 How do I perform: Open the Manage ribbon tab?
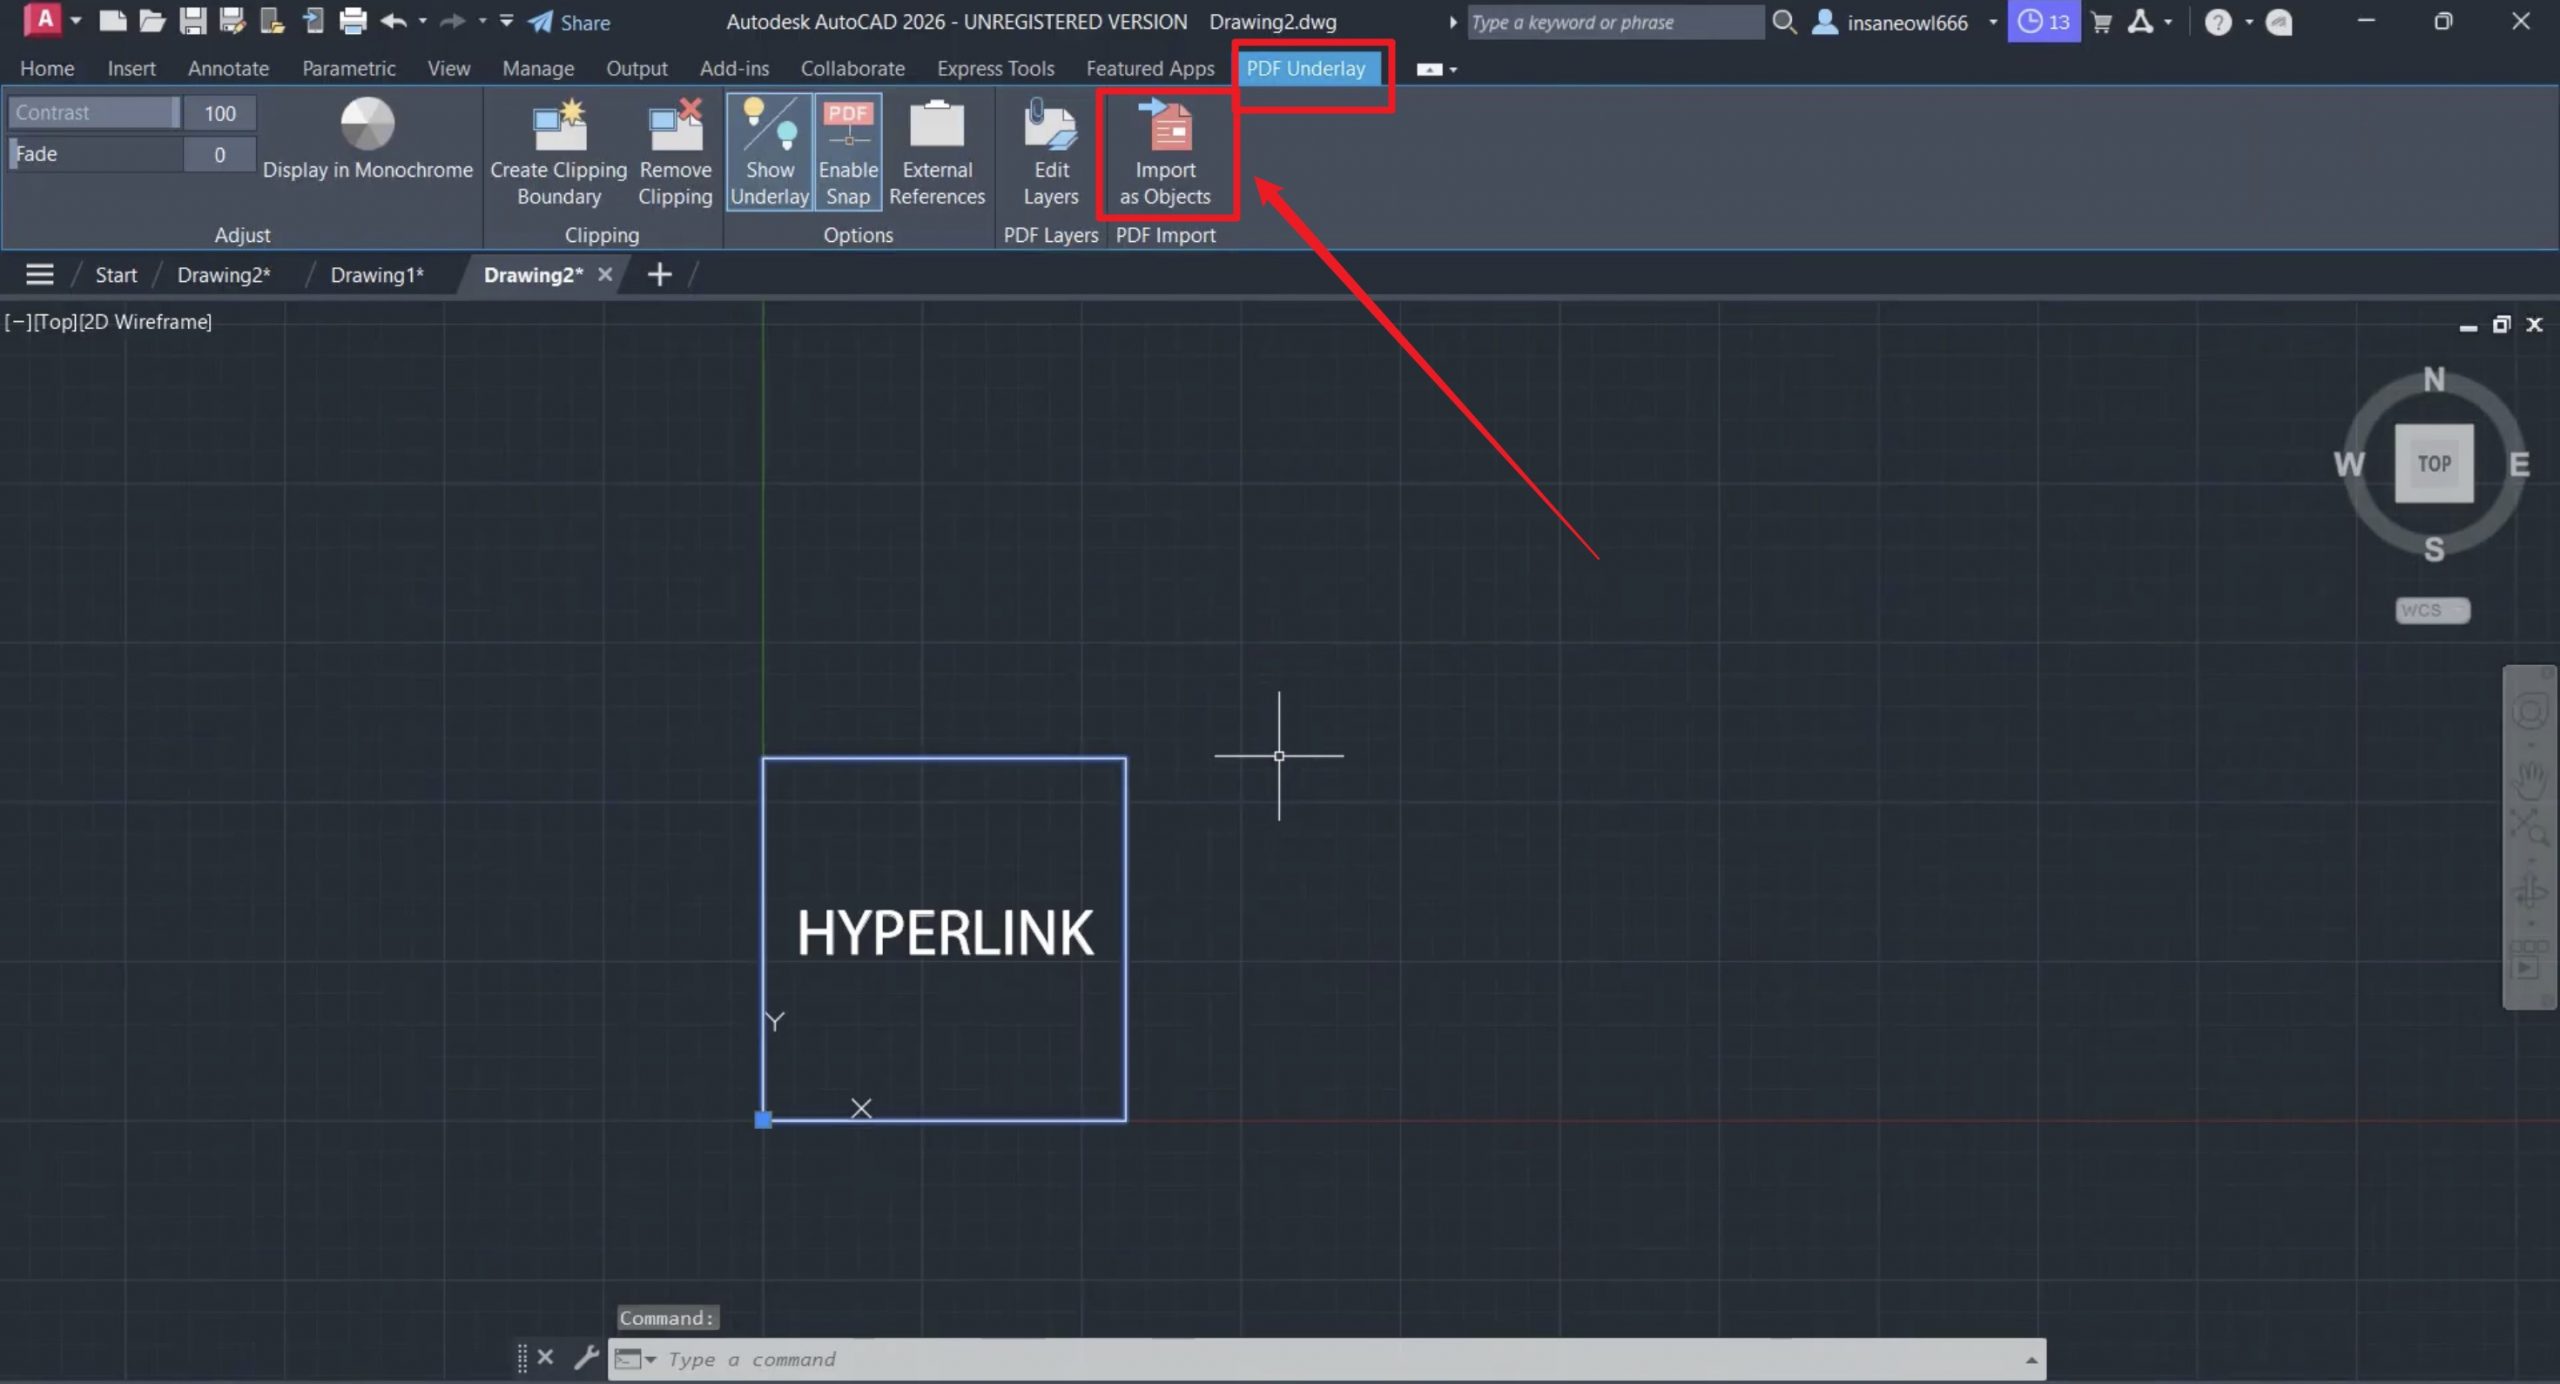(538, 68)
